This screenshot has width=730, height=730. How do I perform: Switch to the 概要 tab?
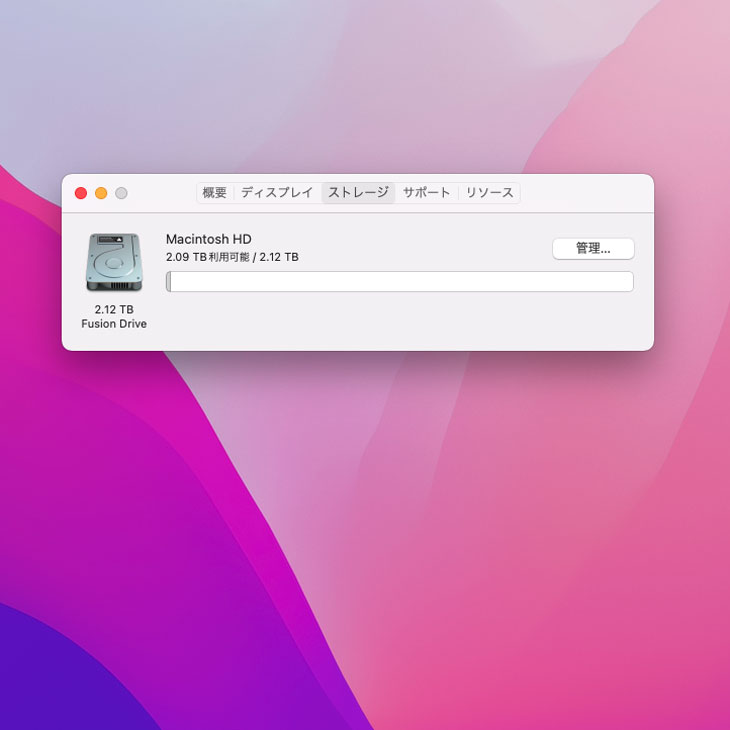point(214,193)
